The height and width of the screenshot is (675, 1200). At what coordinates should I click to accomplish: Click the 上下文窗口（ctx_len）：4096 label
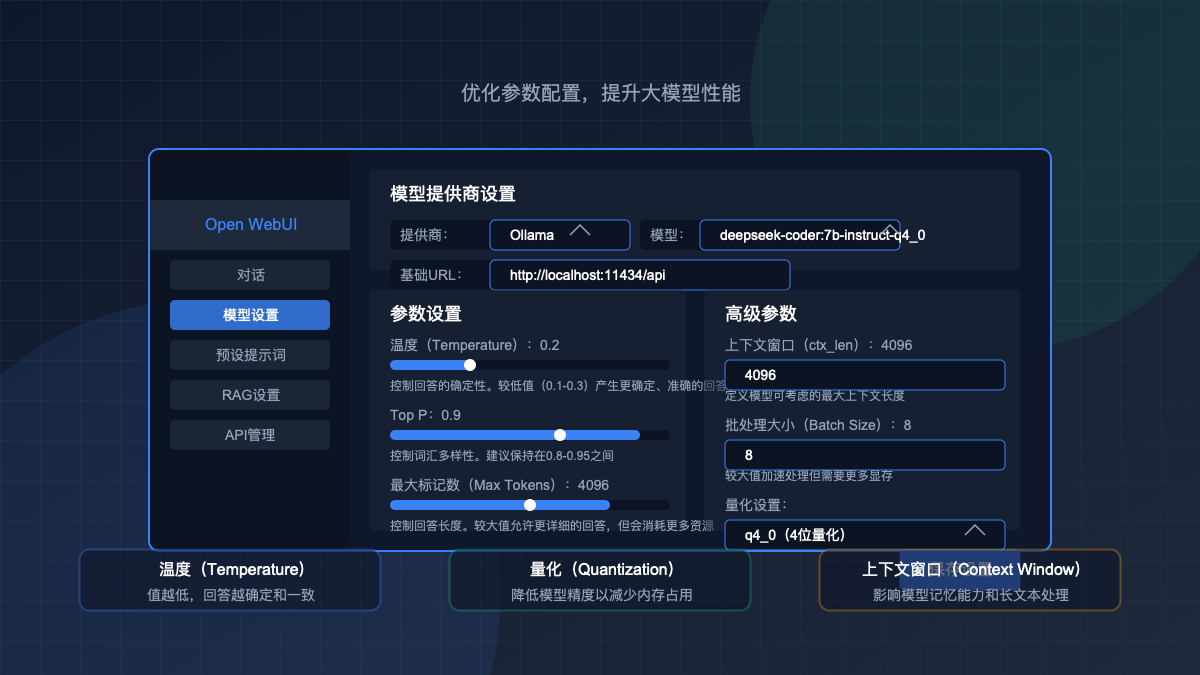(x=819, y=345)
